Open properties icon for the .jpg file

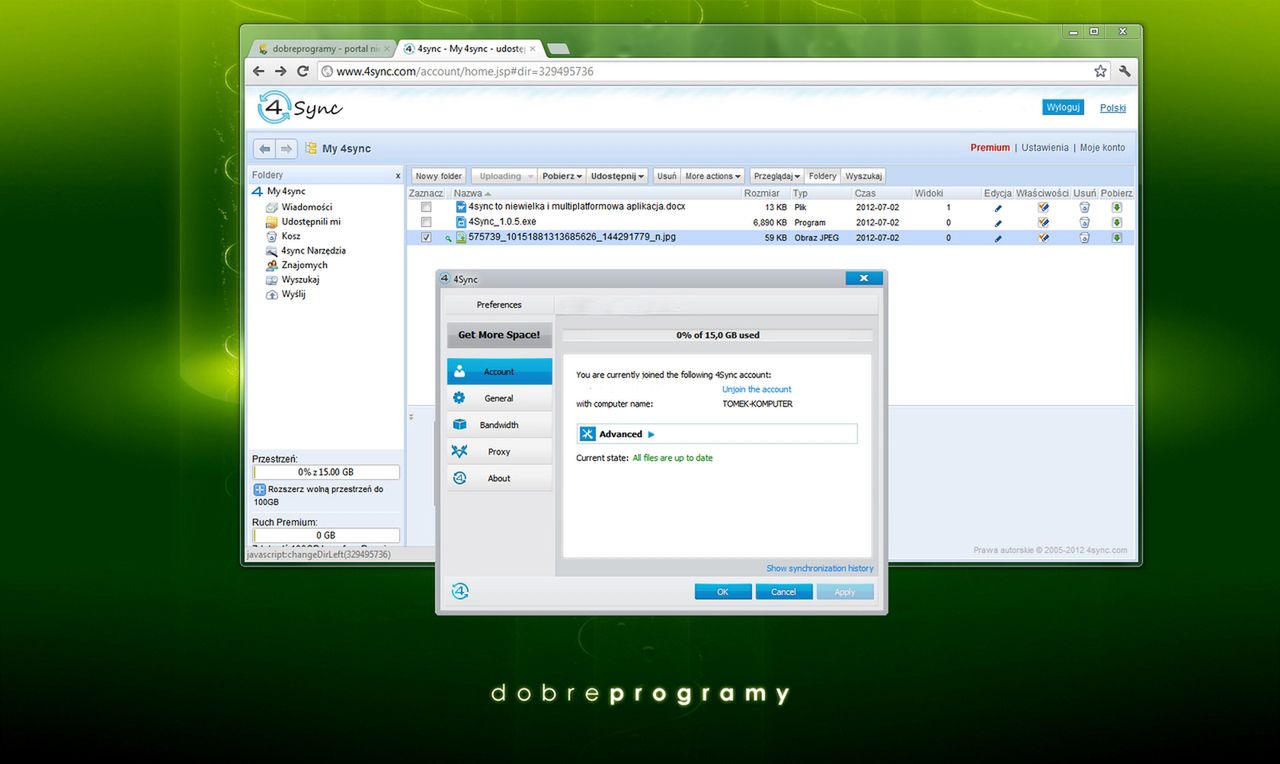tap(1043, 238)
